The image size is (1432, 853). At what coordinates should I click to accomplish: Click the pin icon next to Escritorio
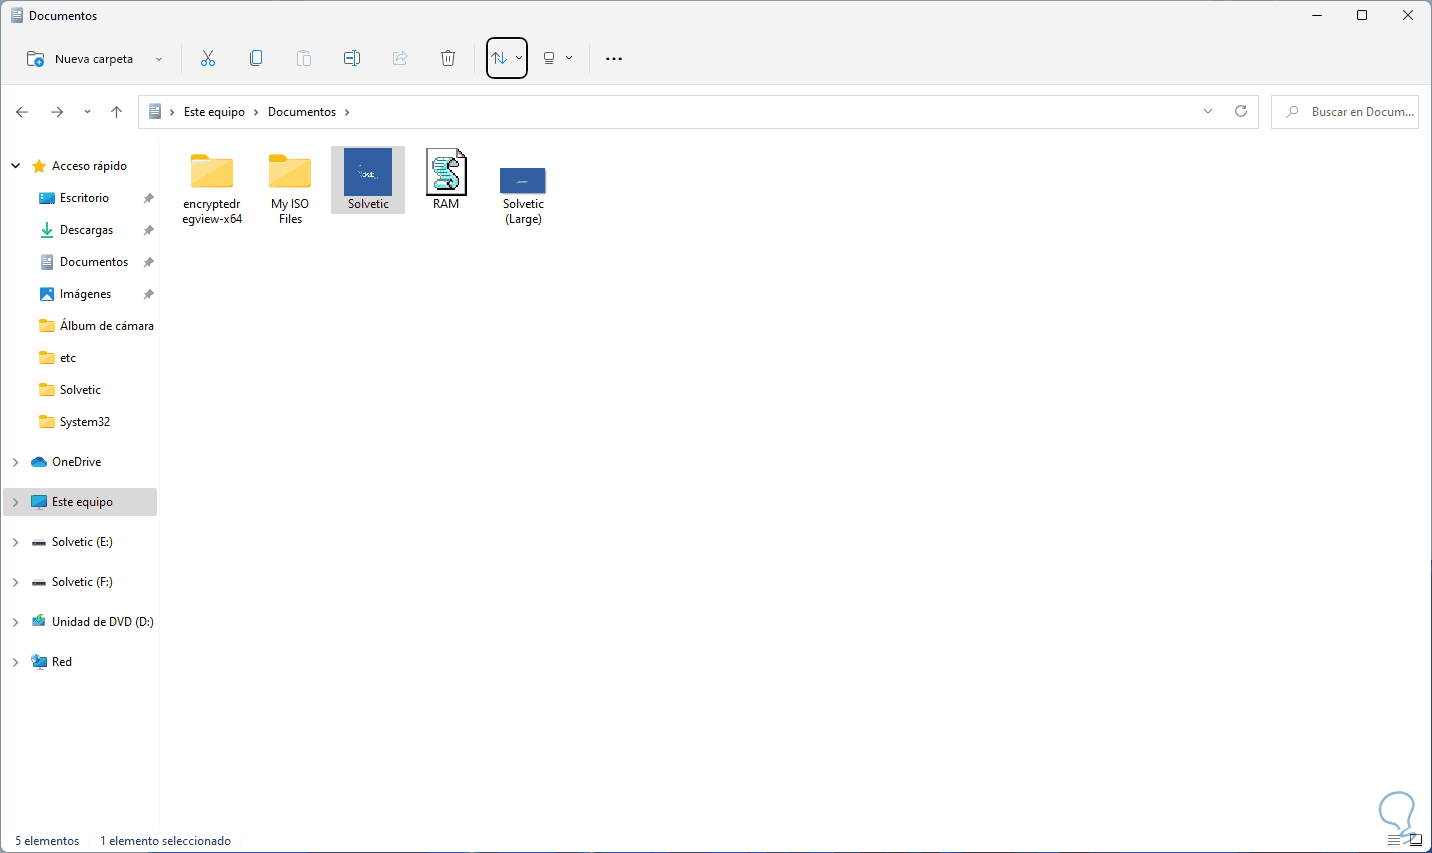coord(148,198)
